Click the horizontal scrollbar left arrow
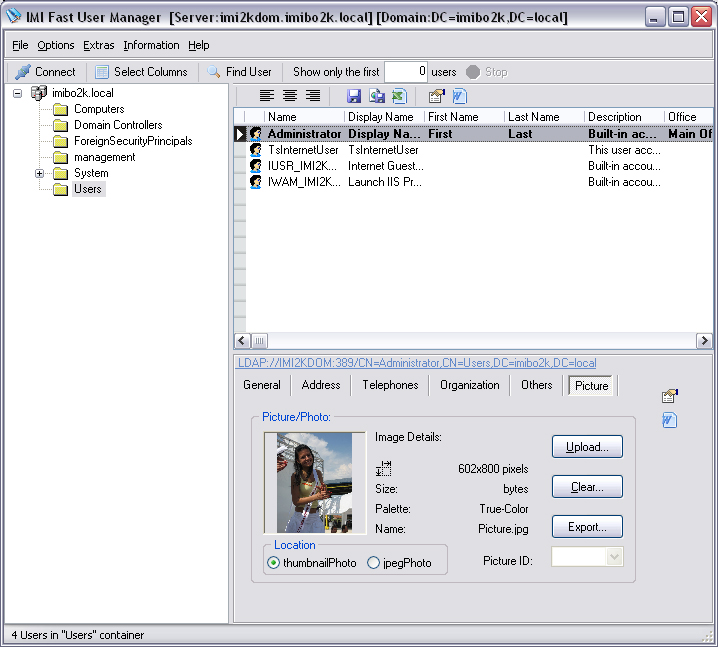 [242, 340]
